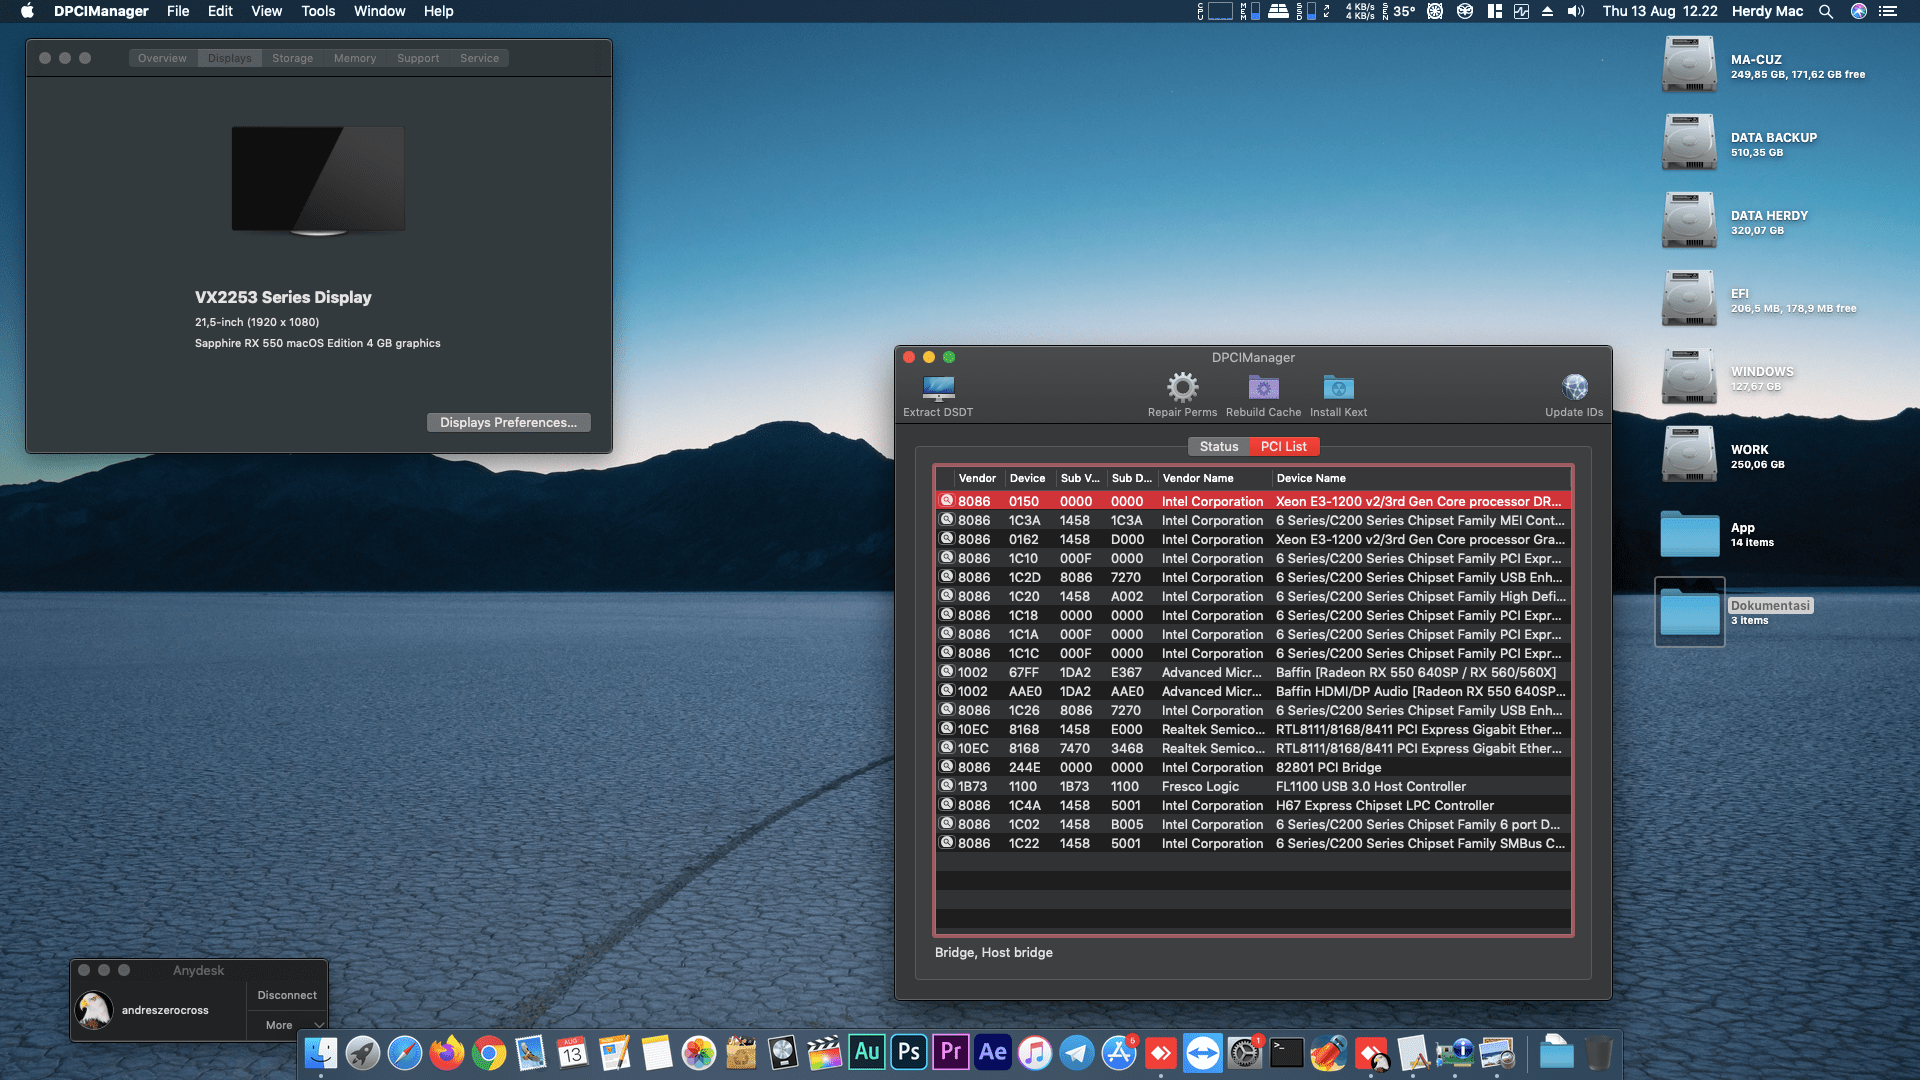The width and height of the screenshot is (1920, 1080).
Task: Open Adobe Audition from the dock
Action: click(x=867, y=1052)
